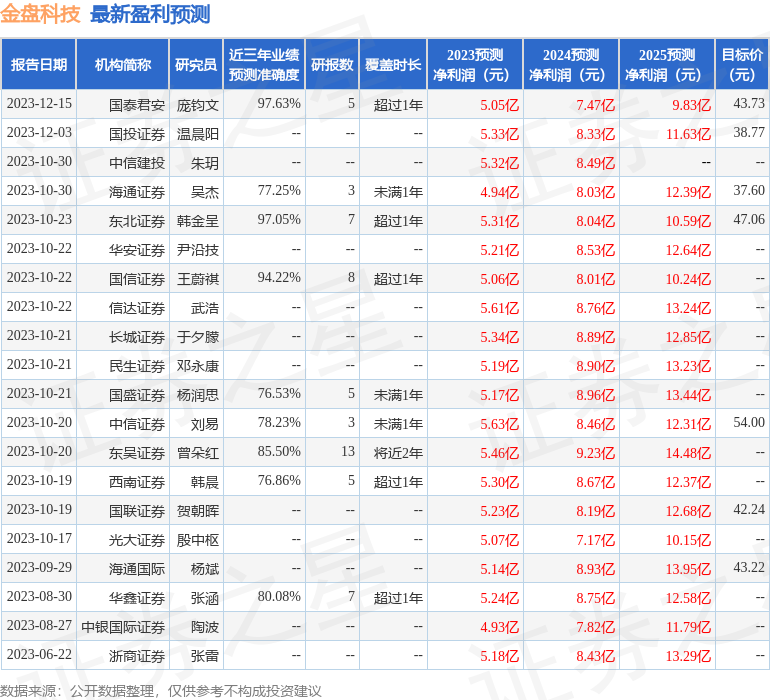
Task: Click 2023 forecast 4.94亿
Action: click(499, 192)
